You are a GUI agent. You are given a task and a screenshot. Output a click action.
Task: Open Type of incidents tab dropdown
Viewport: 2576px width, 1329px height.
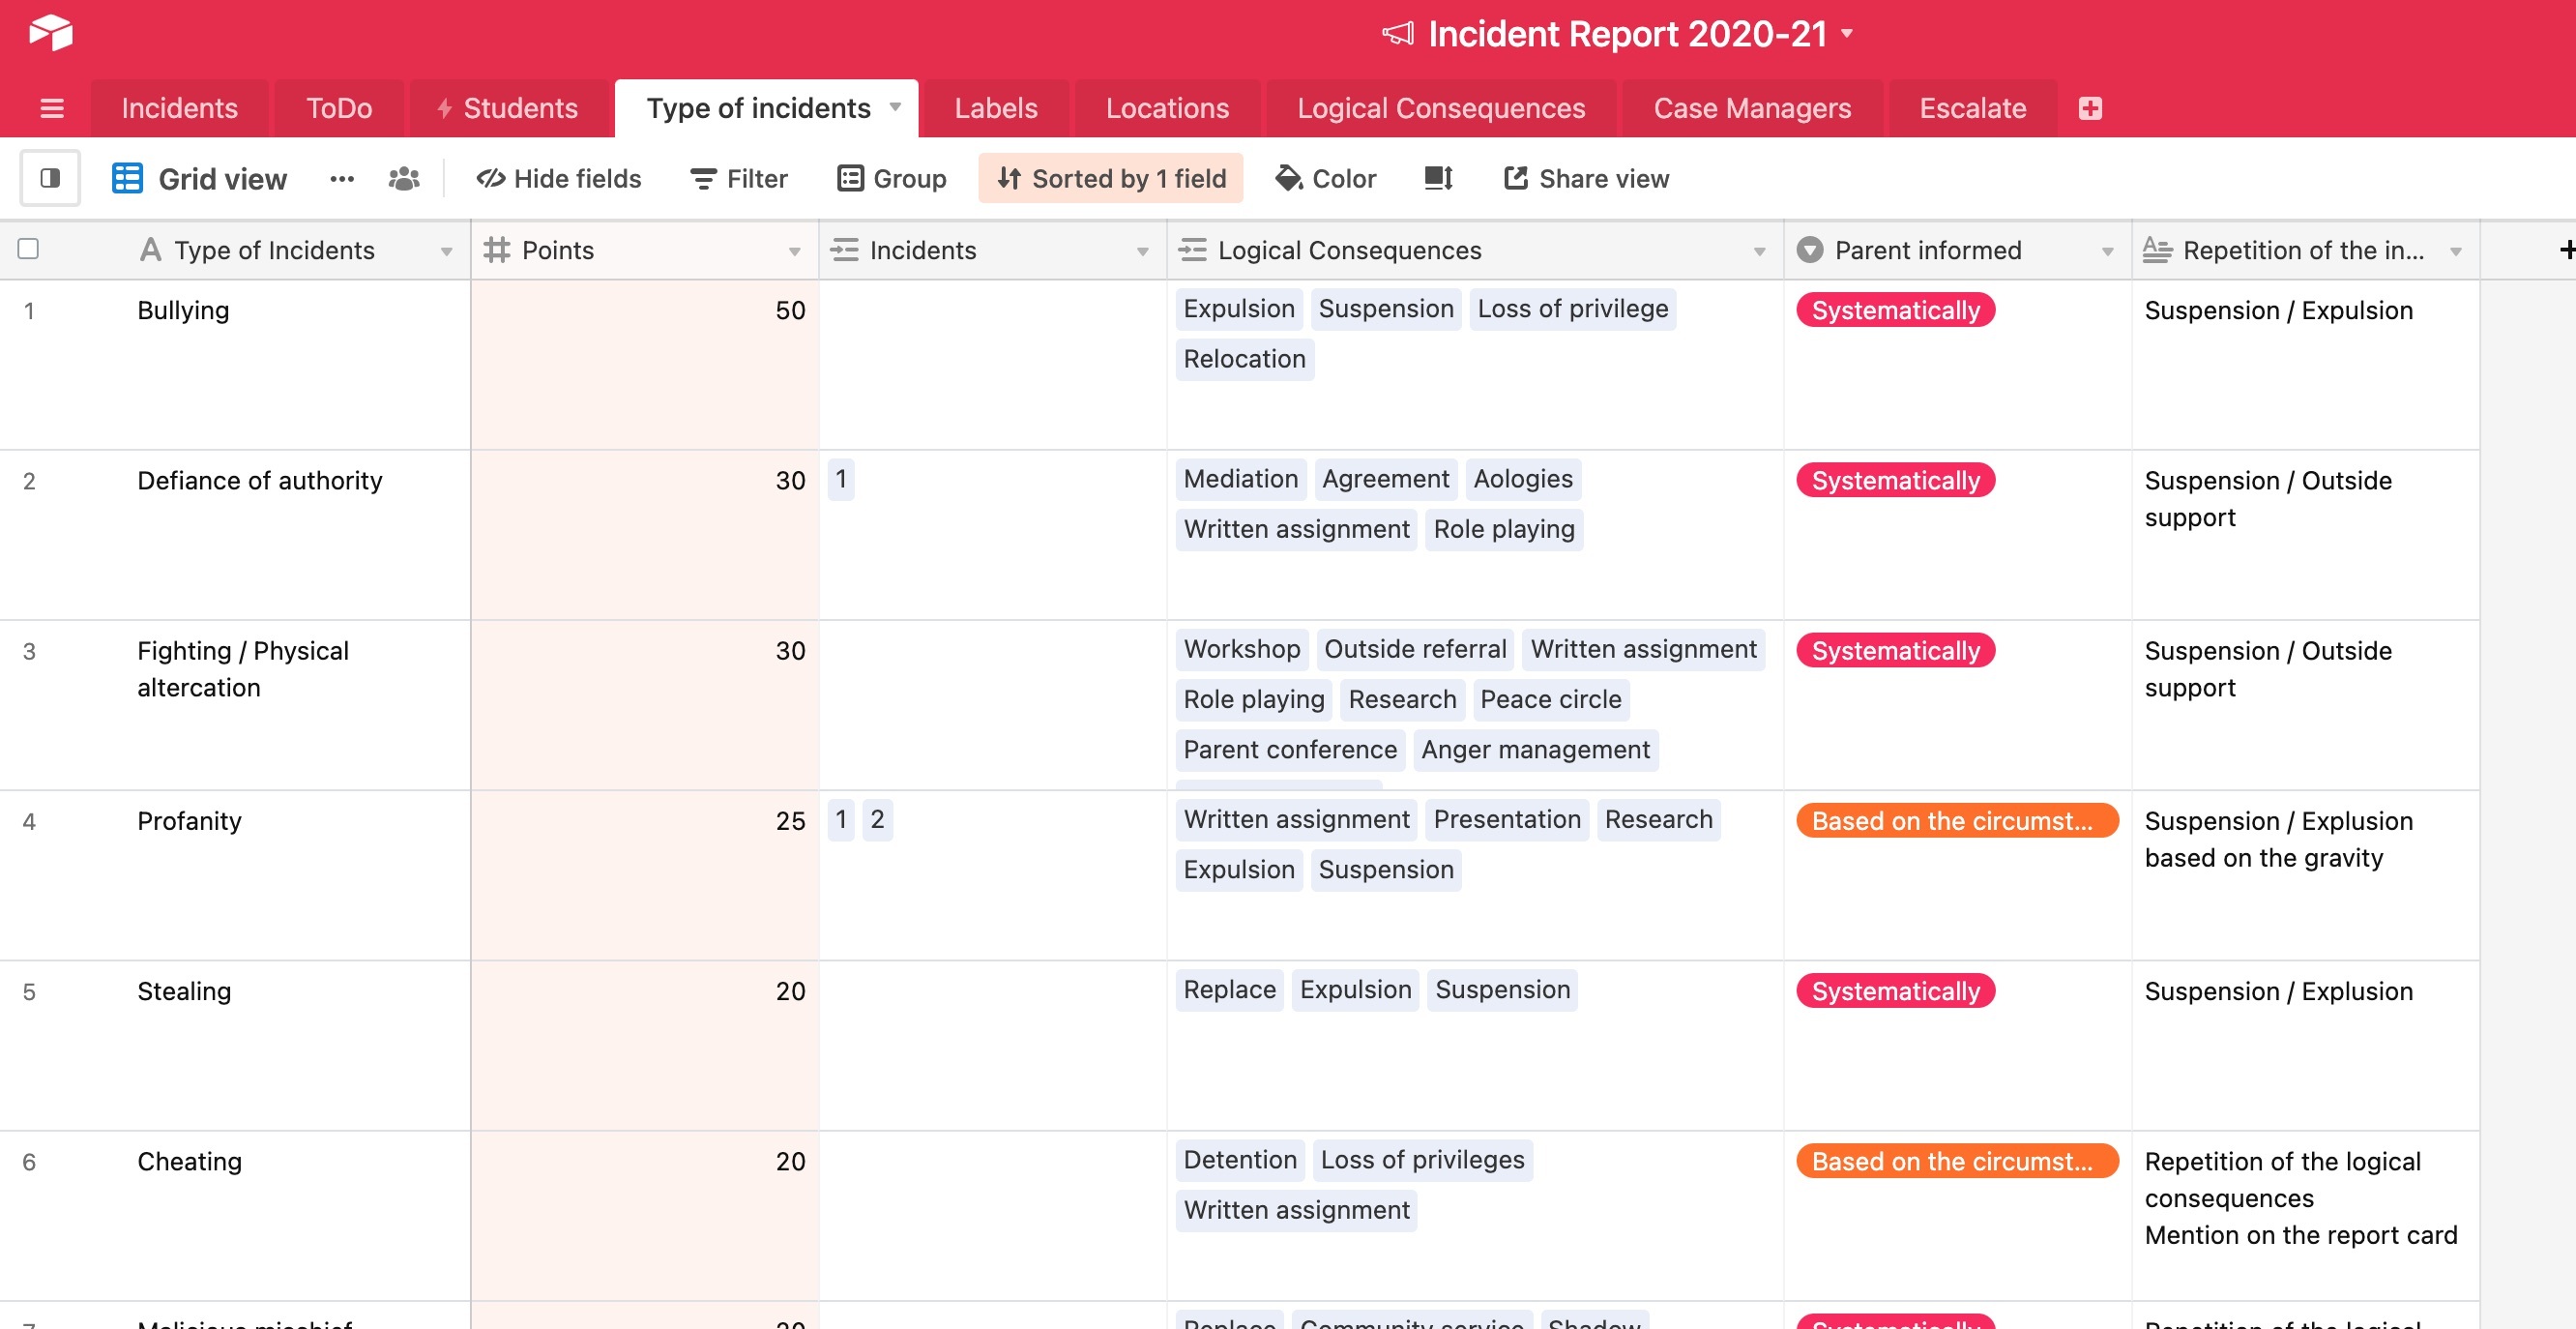point(895,106)
